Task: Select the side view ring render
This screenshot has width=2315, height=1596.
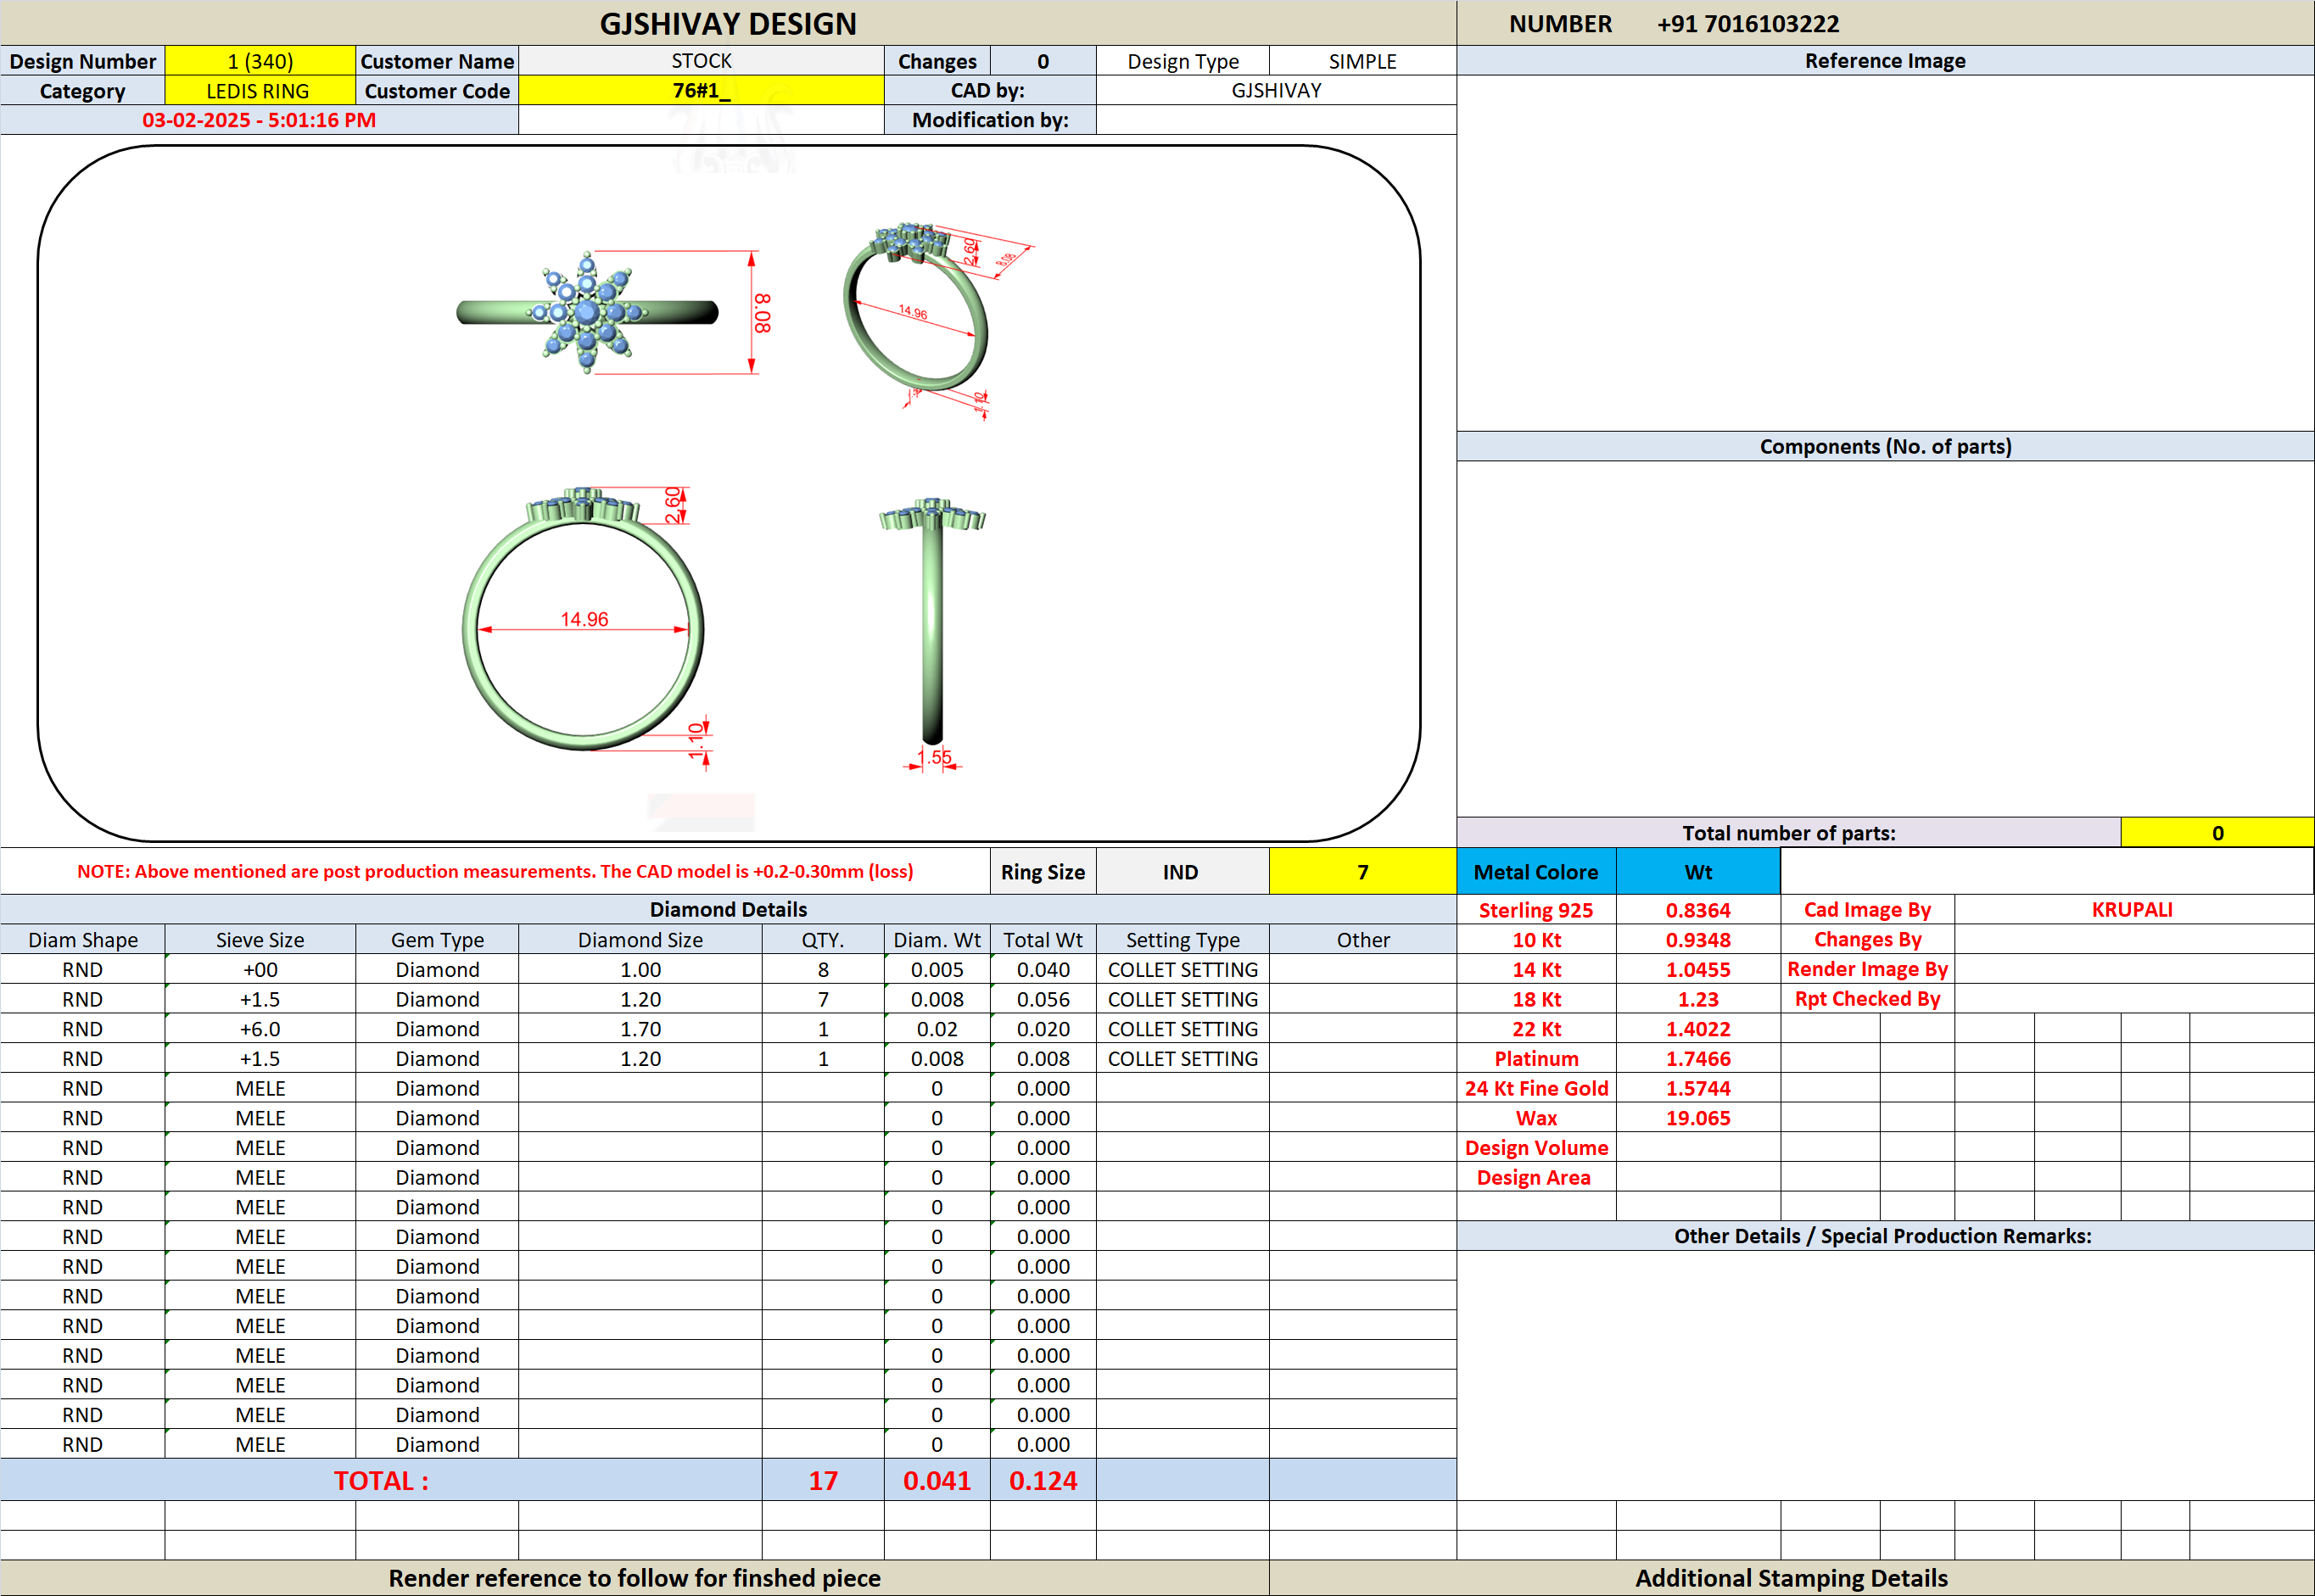Action: coord(932,620)
